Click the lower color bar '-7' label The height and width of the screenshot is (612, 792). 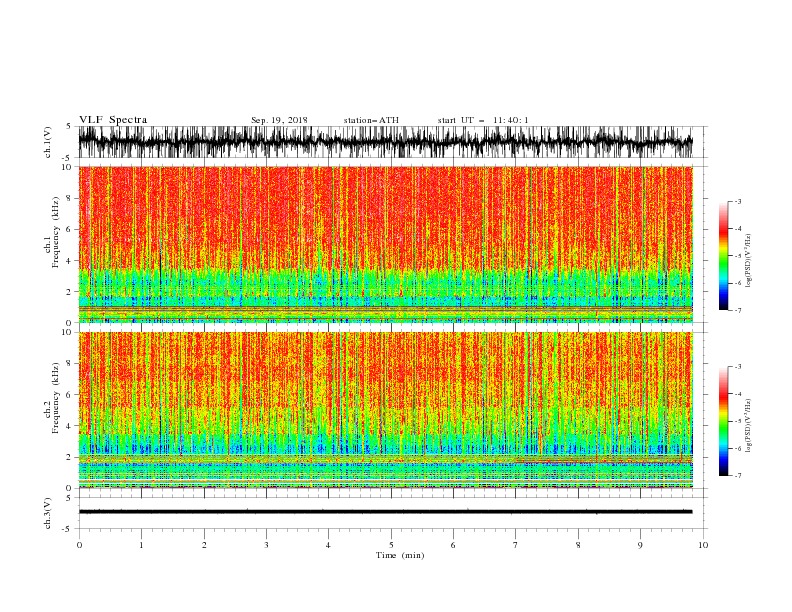coord(737,476)
